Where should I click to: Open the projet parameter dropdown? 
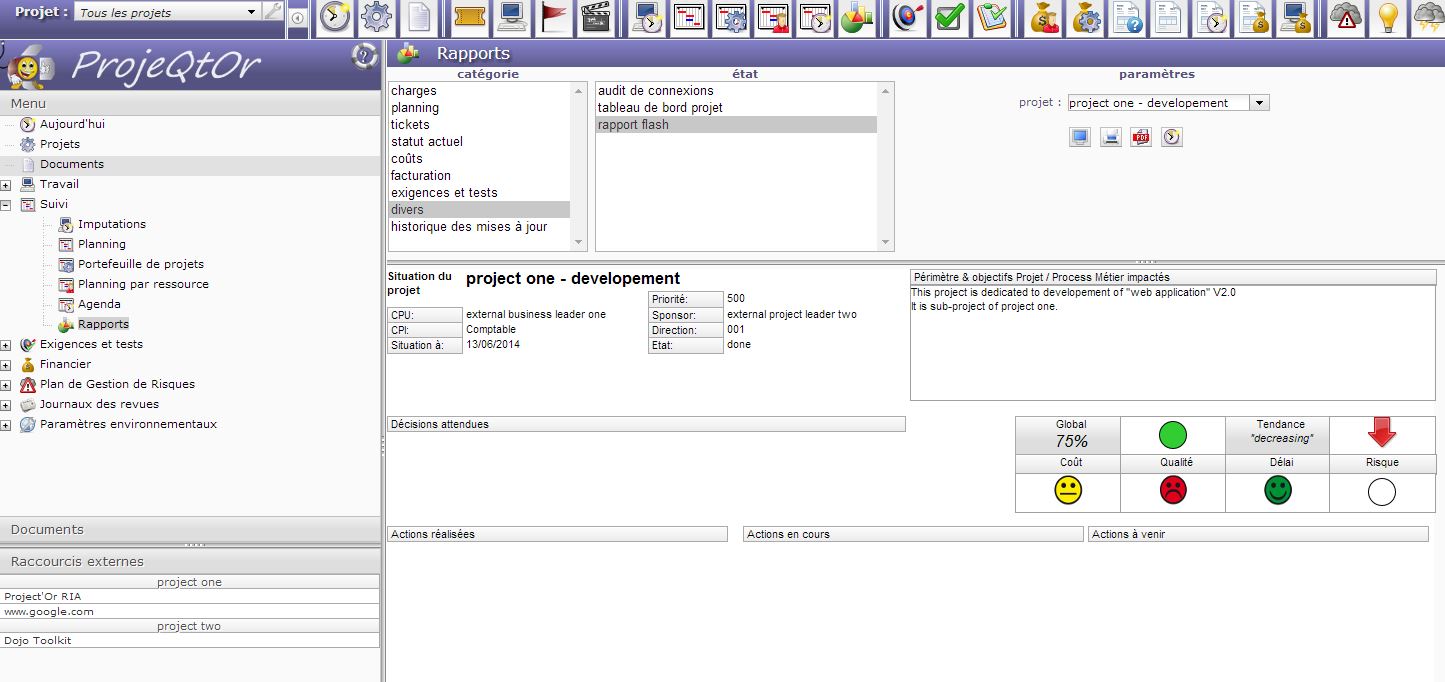(x=1259, y=103)
